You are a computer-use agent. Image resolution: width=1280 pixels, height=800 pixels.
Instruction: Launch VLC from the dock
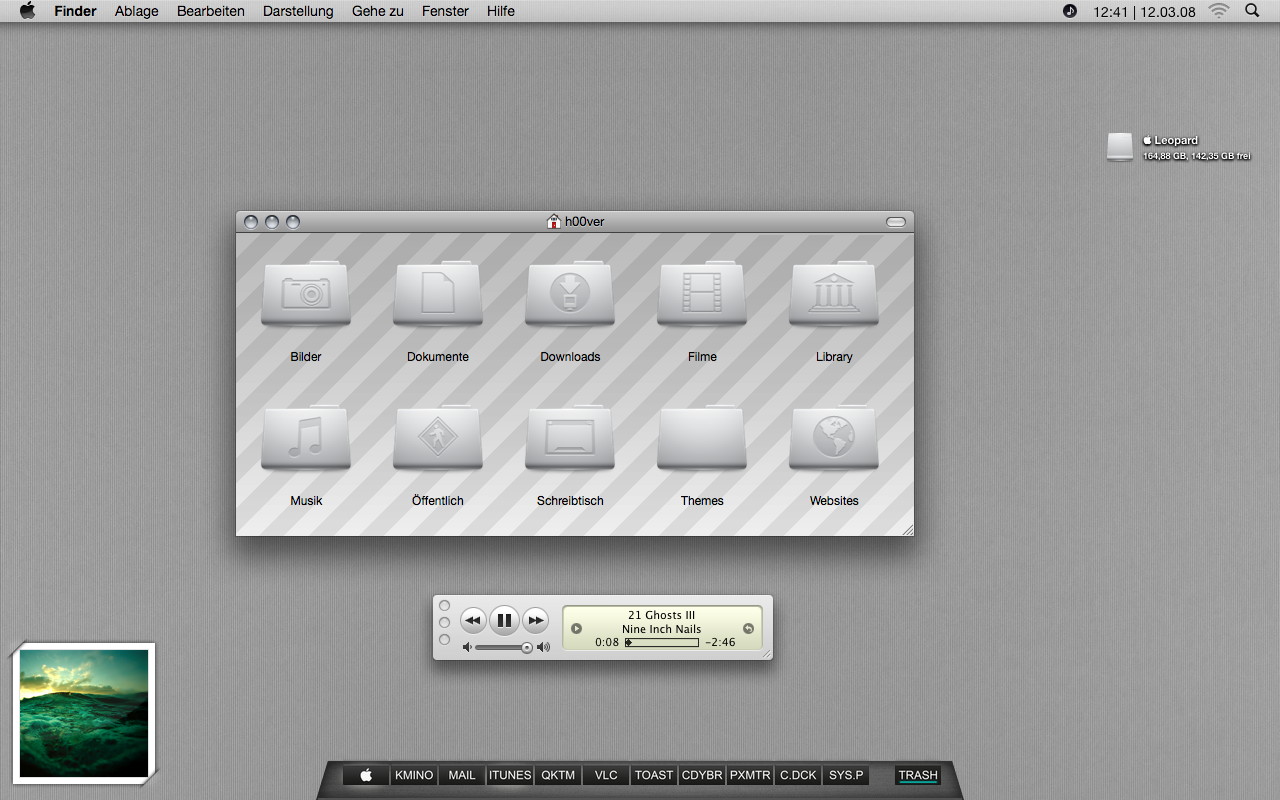pos(606,775)
